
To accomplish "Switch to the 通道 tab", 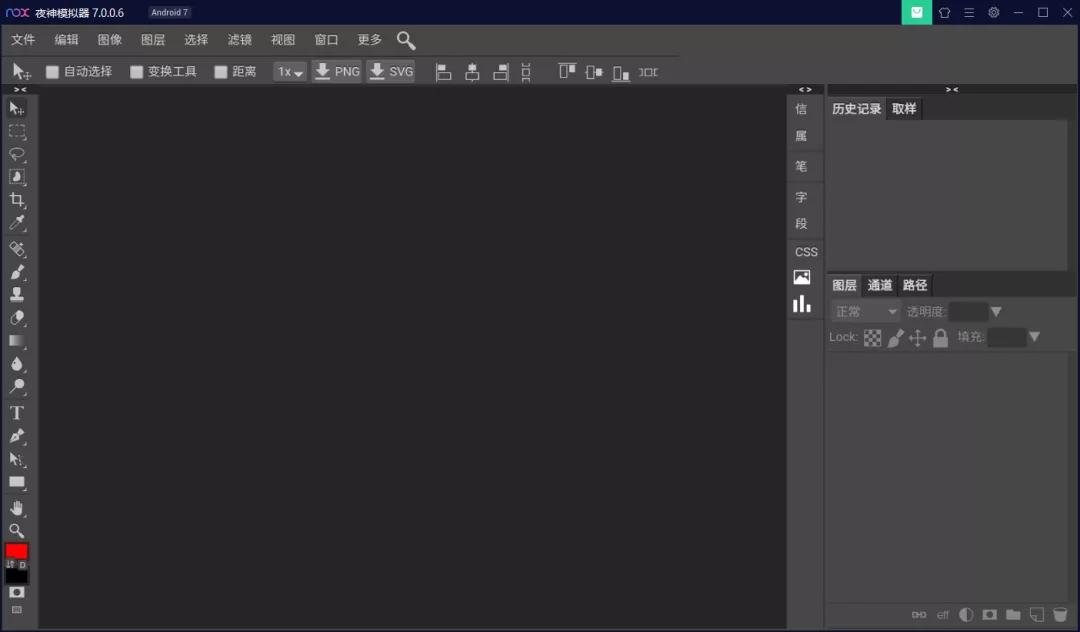I will [x=880, y=285].
